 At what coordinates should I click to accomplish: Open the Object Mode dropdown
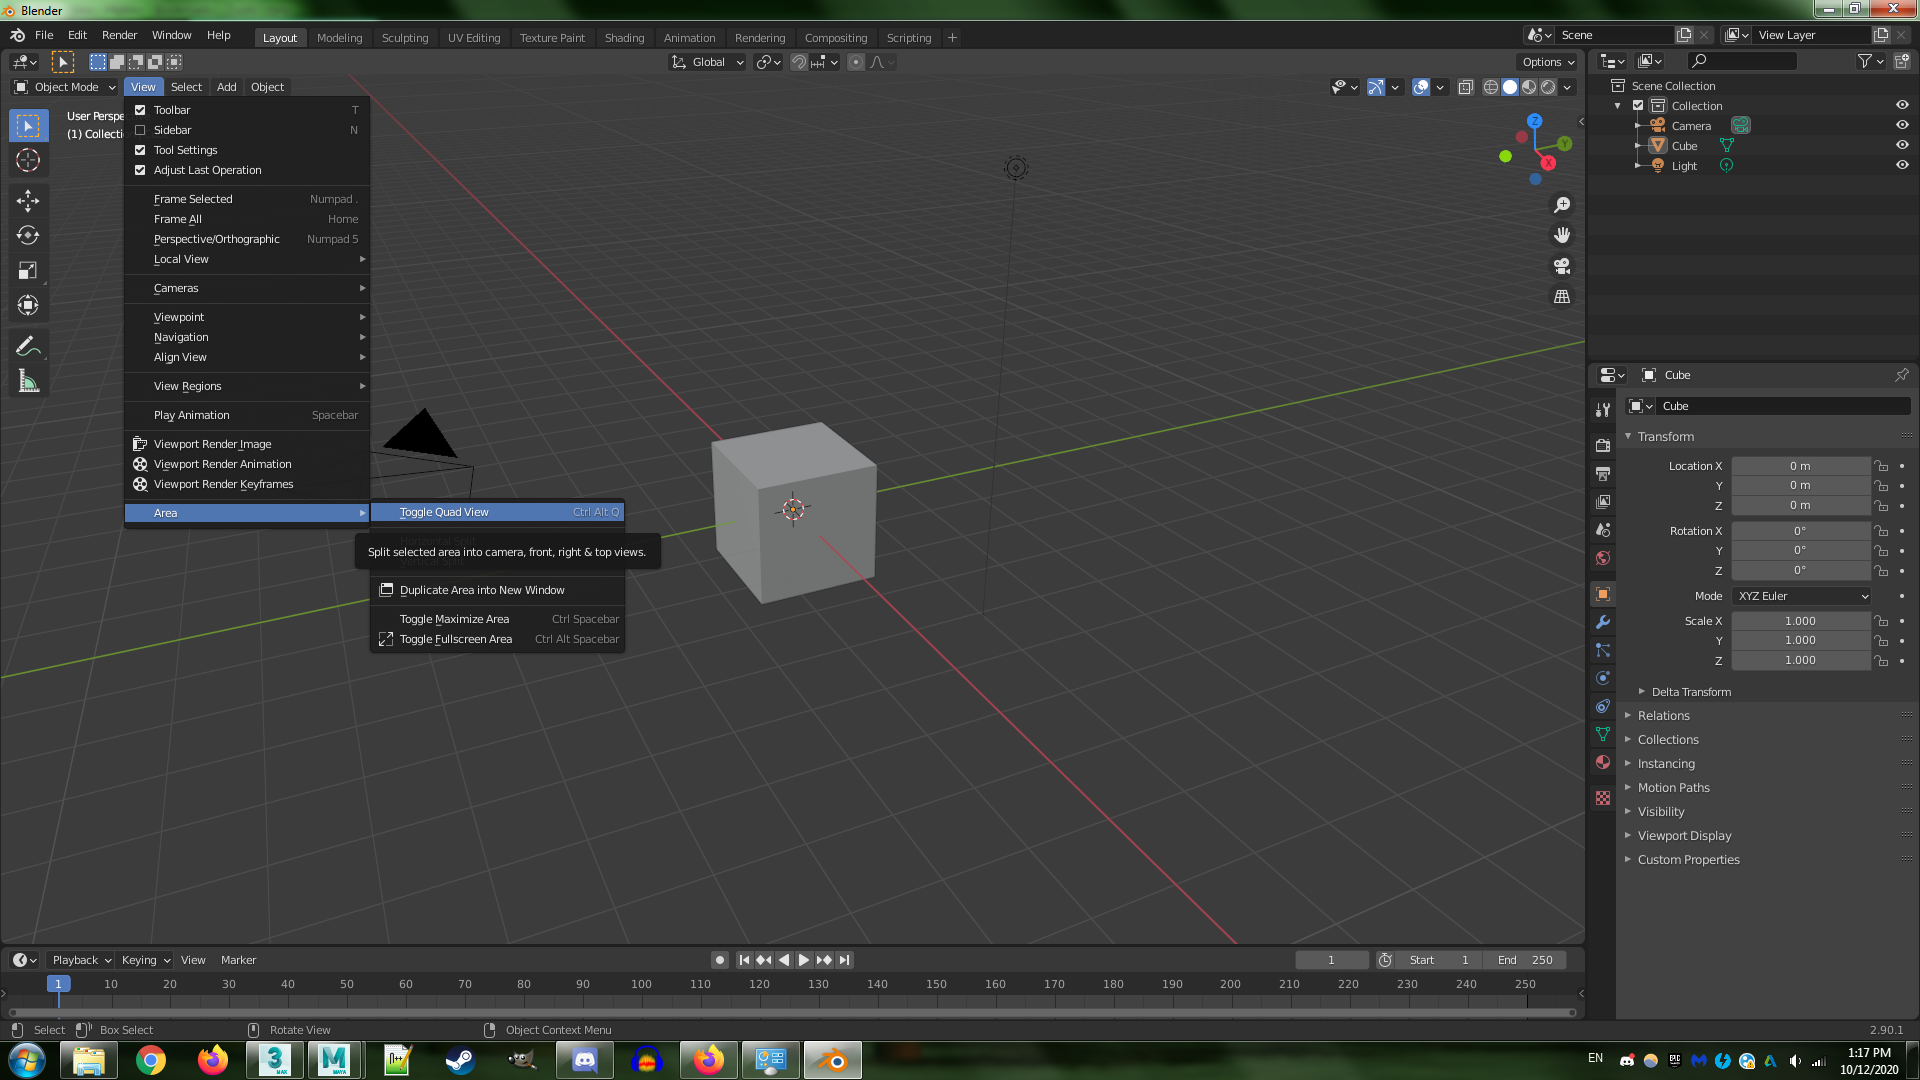[x=65, y=87]
